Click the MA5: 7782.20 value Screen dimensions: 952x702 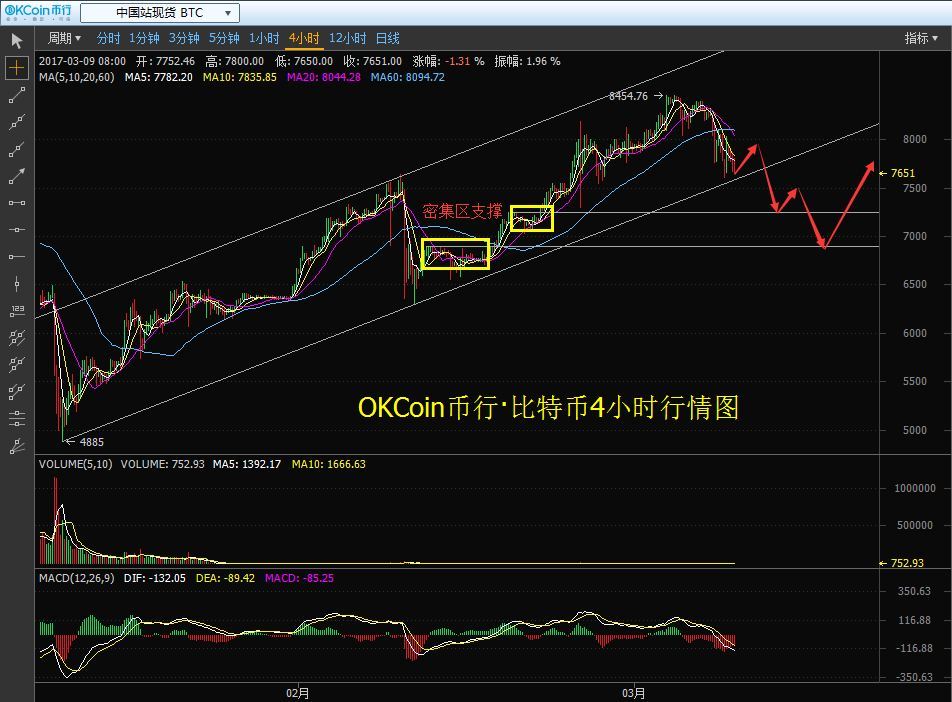coord(158,77)
